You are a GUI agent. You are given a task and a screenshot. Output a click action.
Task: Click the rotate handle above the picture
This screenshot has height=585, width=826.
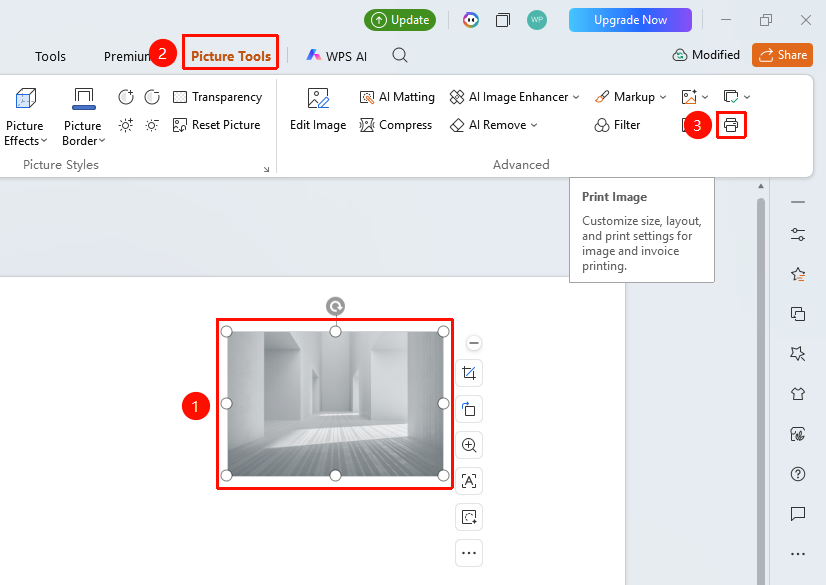(x=336, y=306)
